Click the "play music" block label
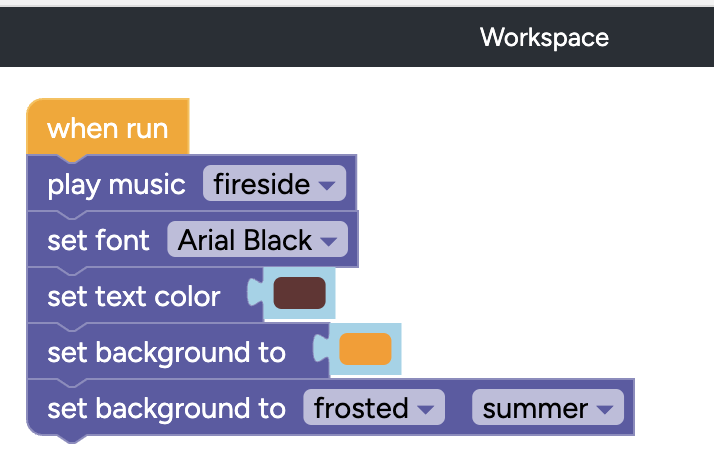The height and width of the screenshot is (476, 714). [x=116, y=185]
